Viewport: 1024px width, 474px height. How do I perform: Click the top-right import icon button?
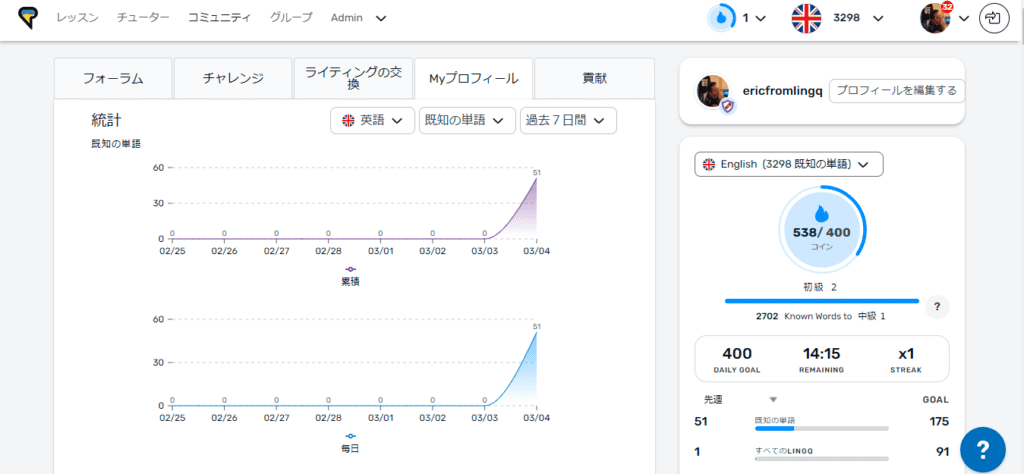(x=993, y=18)
